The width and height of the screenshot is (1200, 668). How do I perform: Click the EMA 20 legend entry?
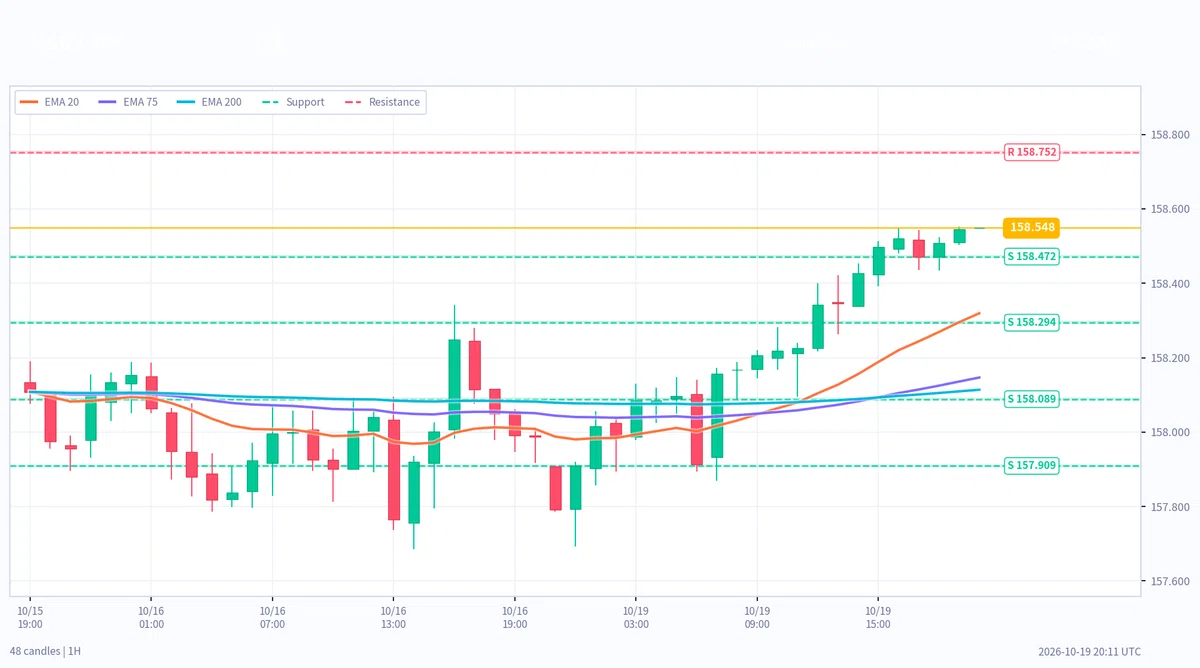[x=49, y=102]
